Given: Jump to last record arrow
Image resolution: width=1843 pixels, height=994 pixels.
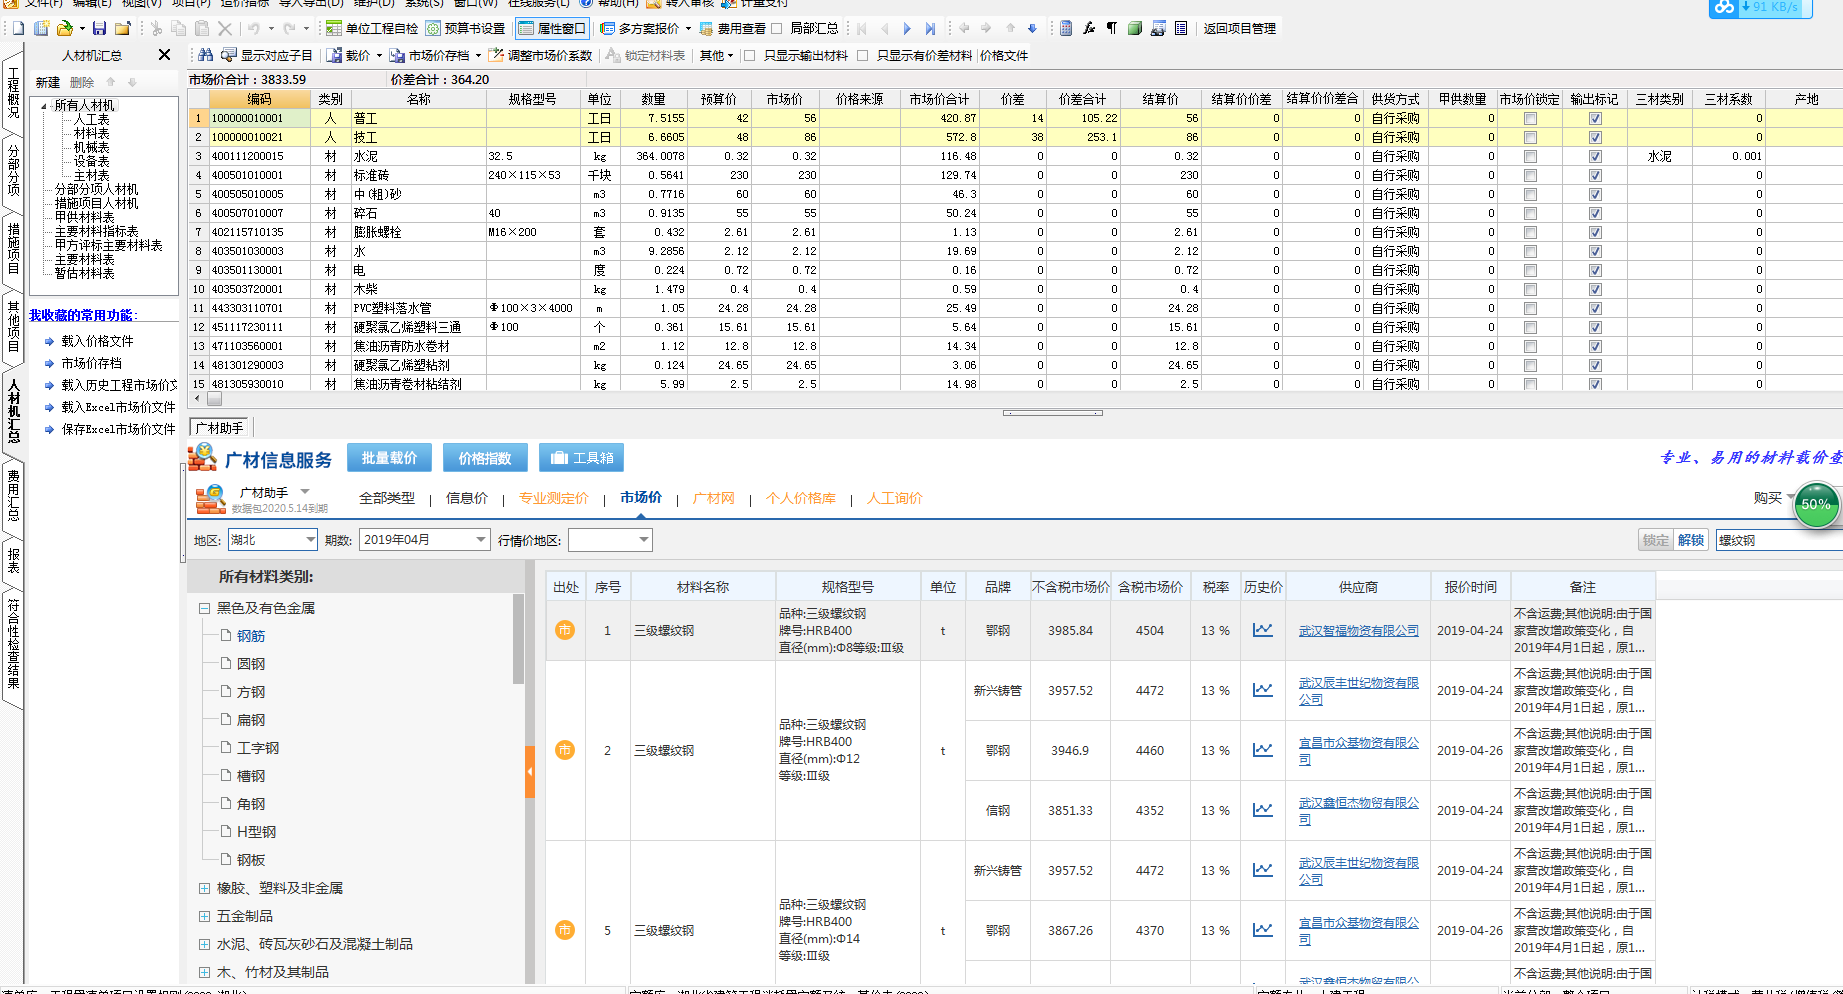Looking at the screenshot, I should point(930,28).
